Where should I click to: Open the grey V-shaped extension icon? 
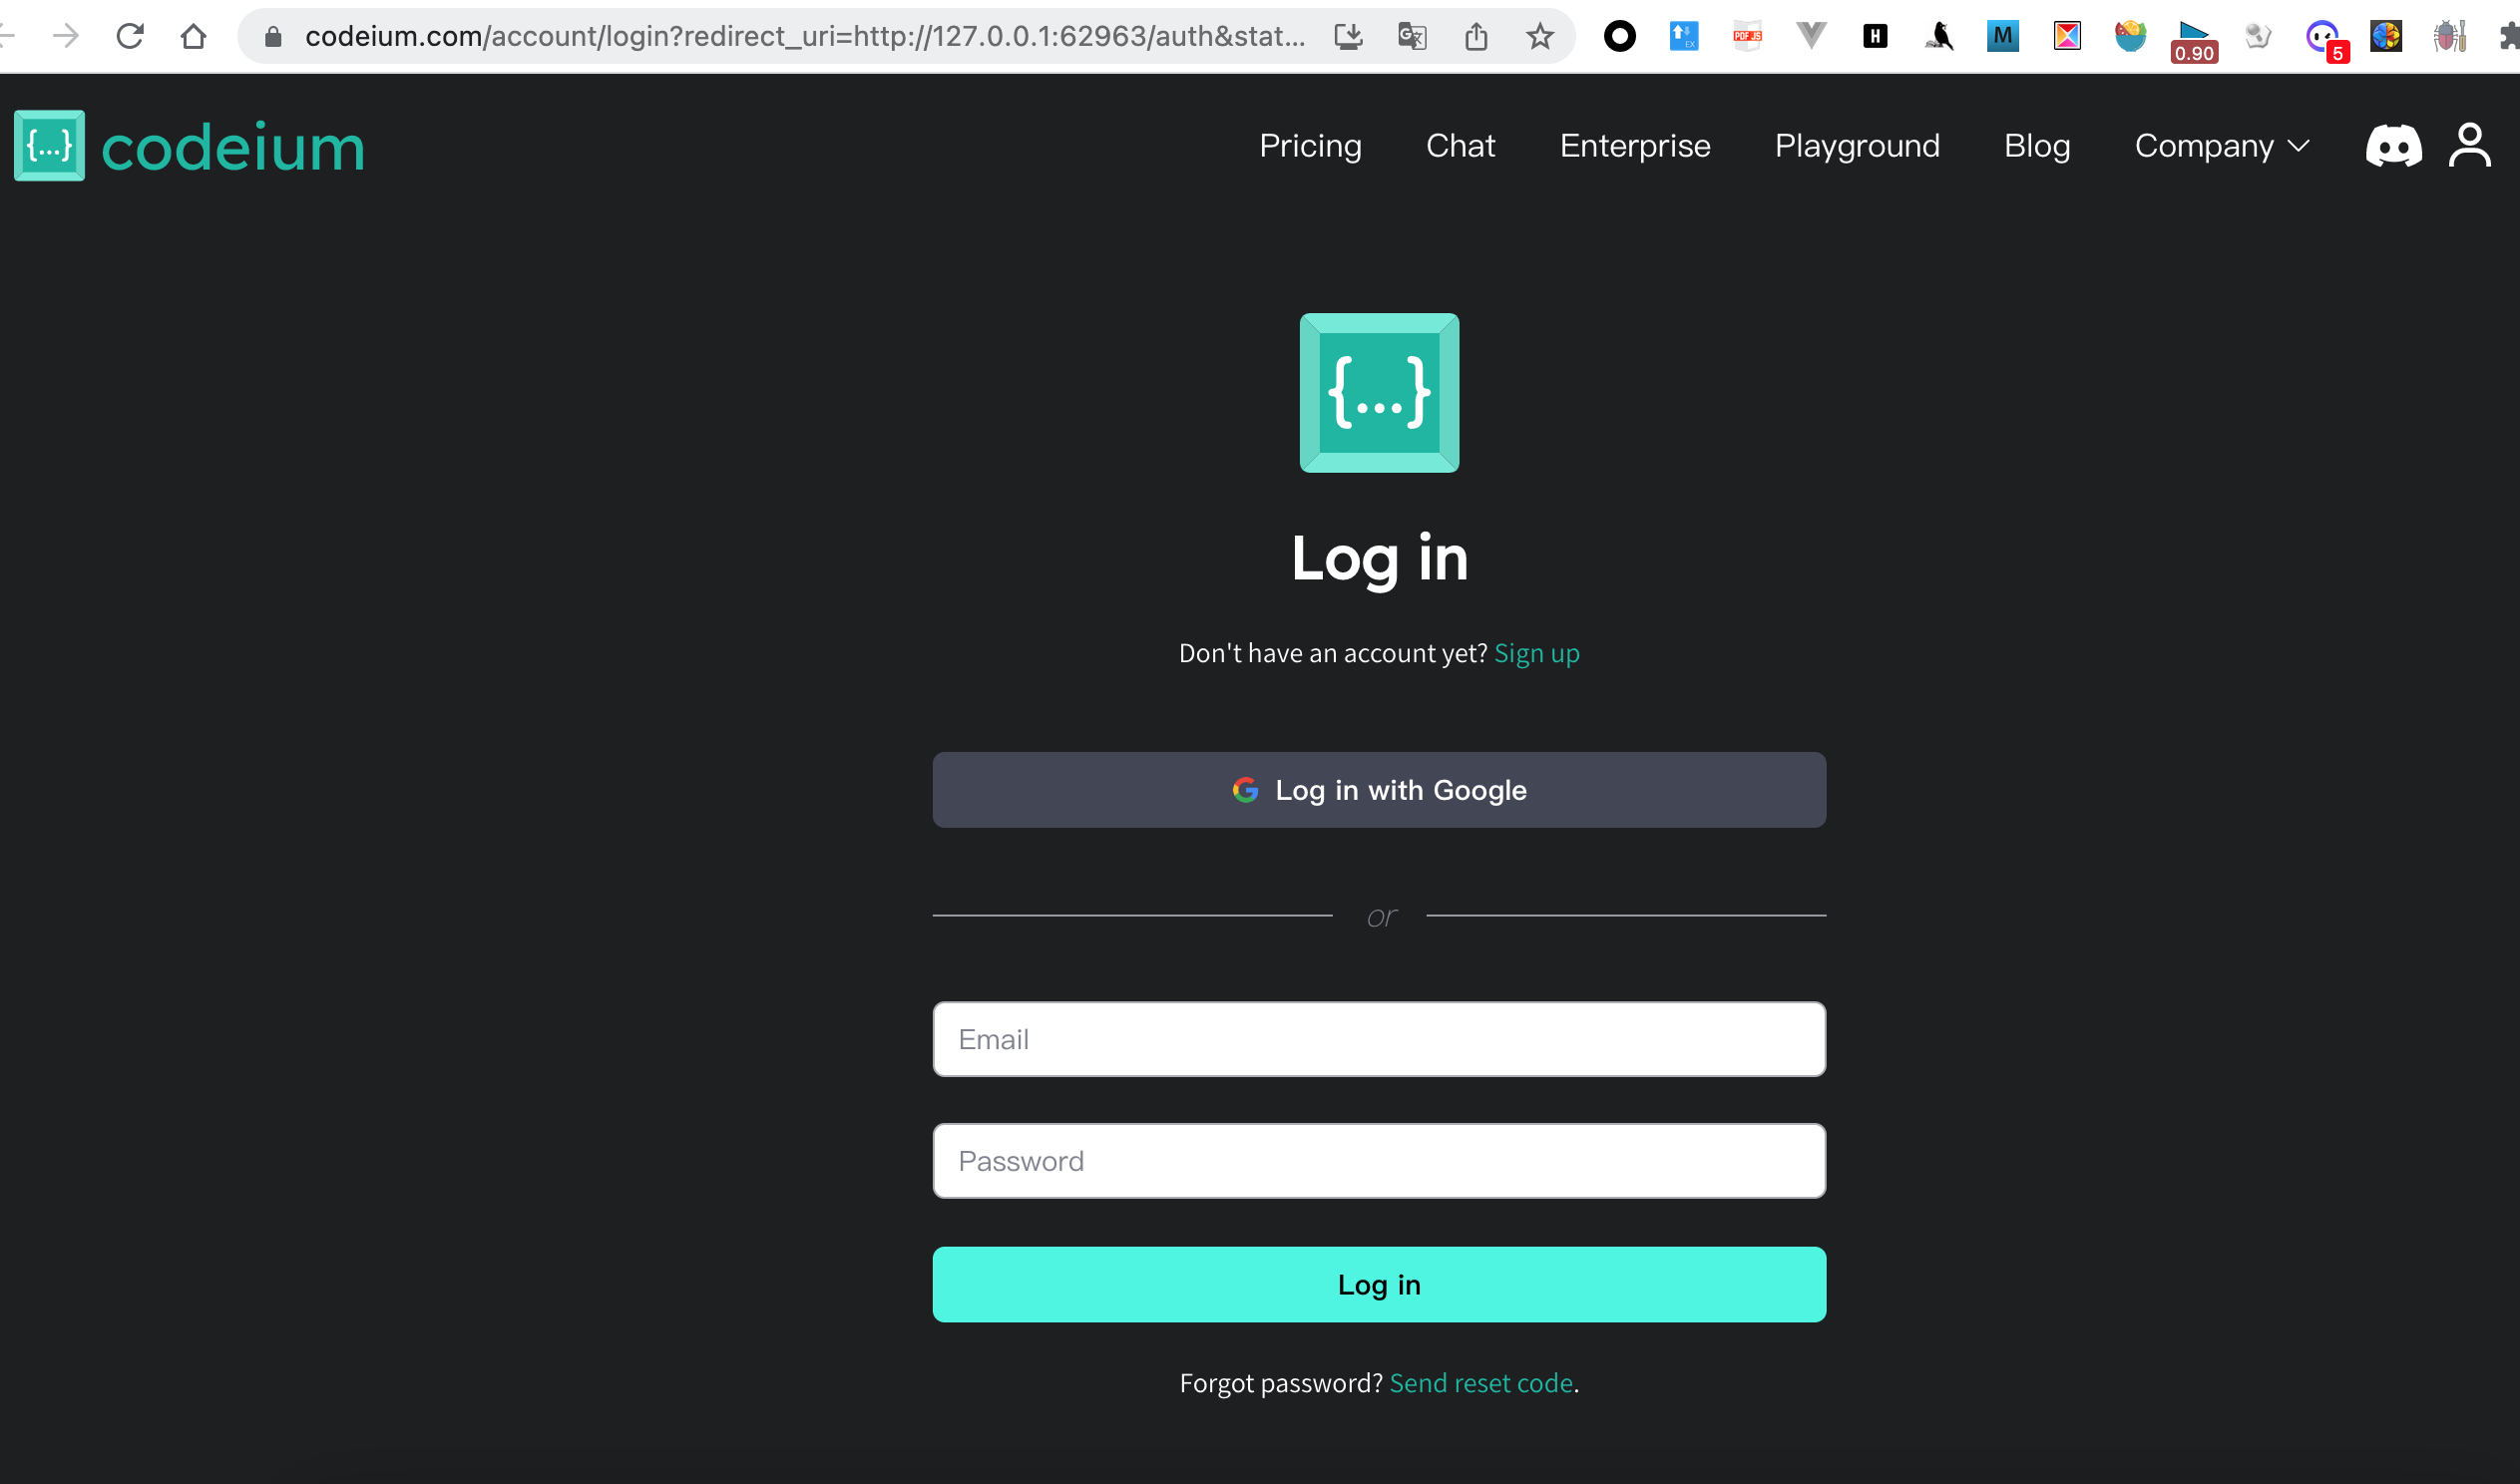coord(1811,37)
